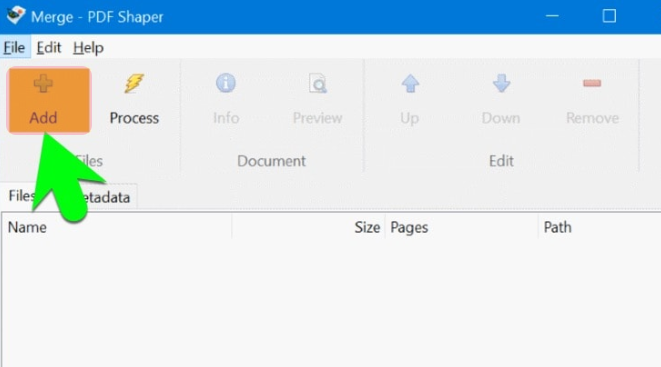This screenshot has width=661, height=367.
Task: Sort list by Size column
Action: coord(309,227)
